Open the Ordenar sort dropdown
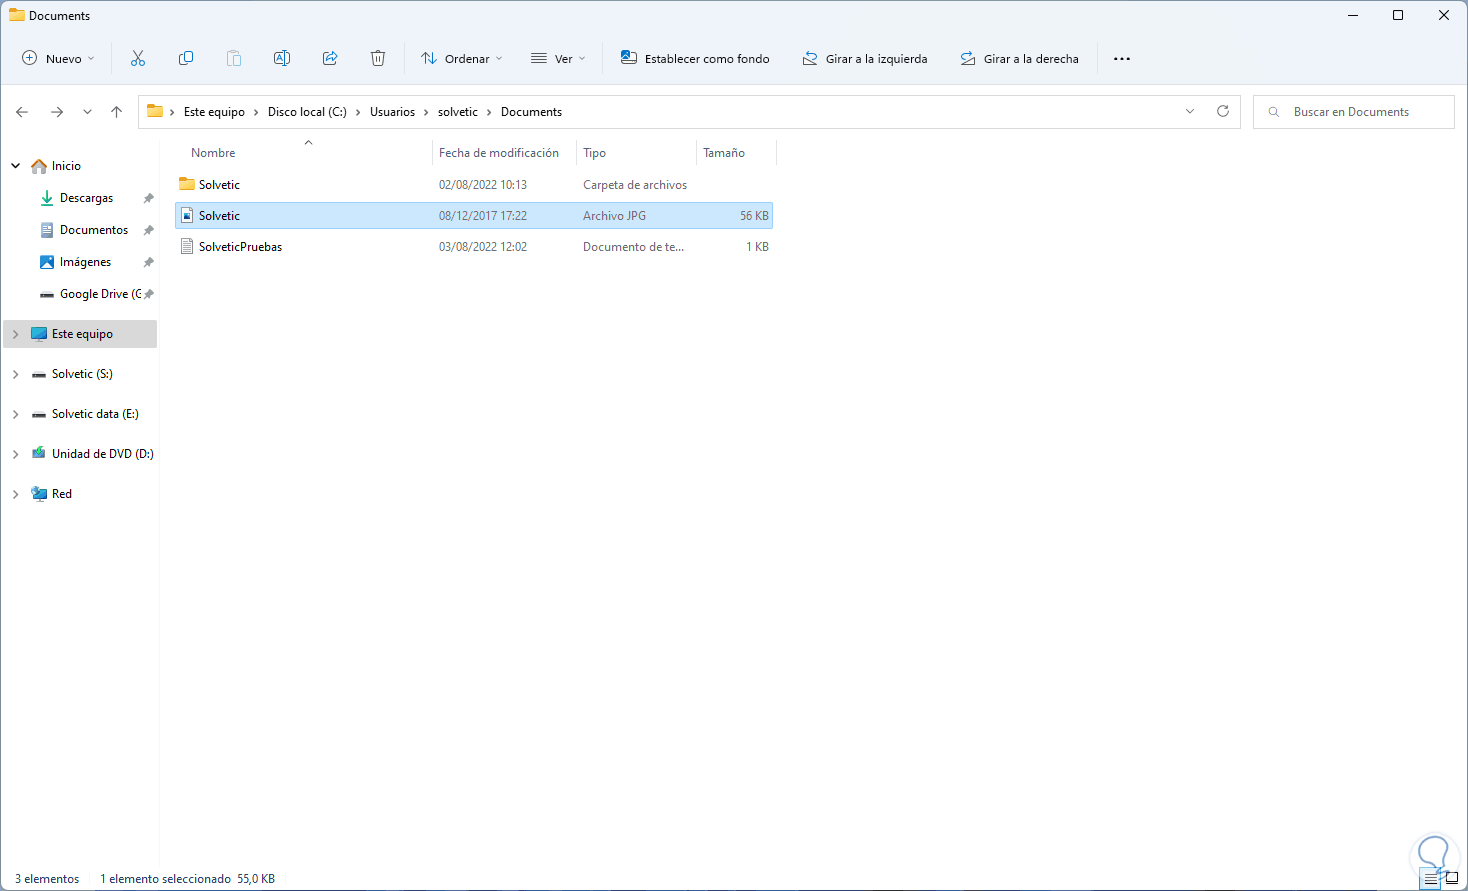1468x891 pixels. [462, 59]
